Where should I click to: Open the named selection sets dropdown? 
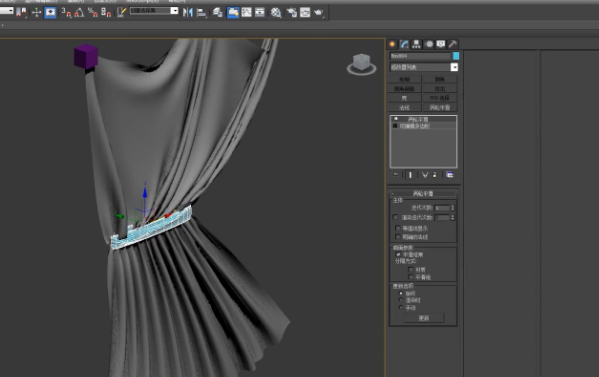pos(154,11)
